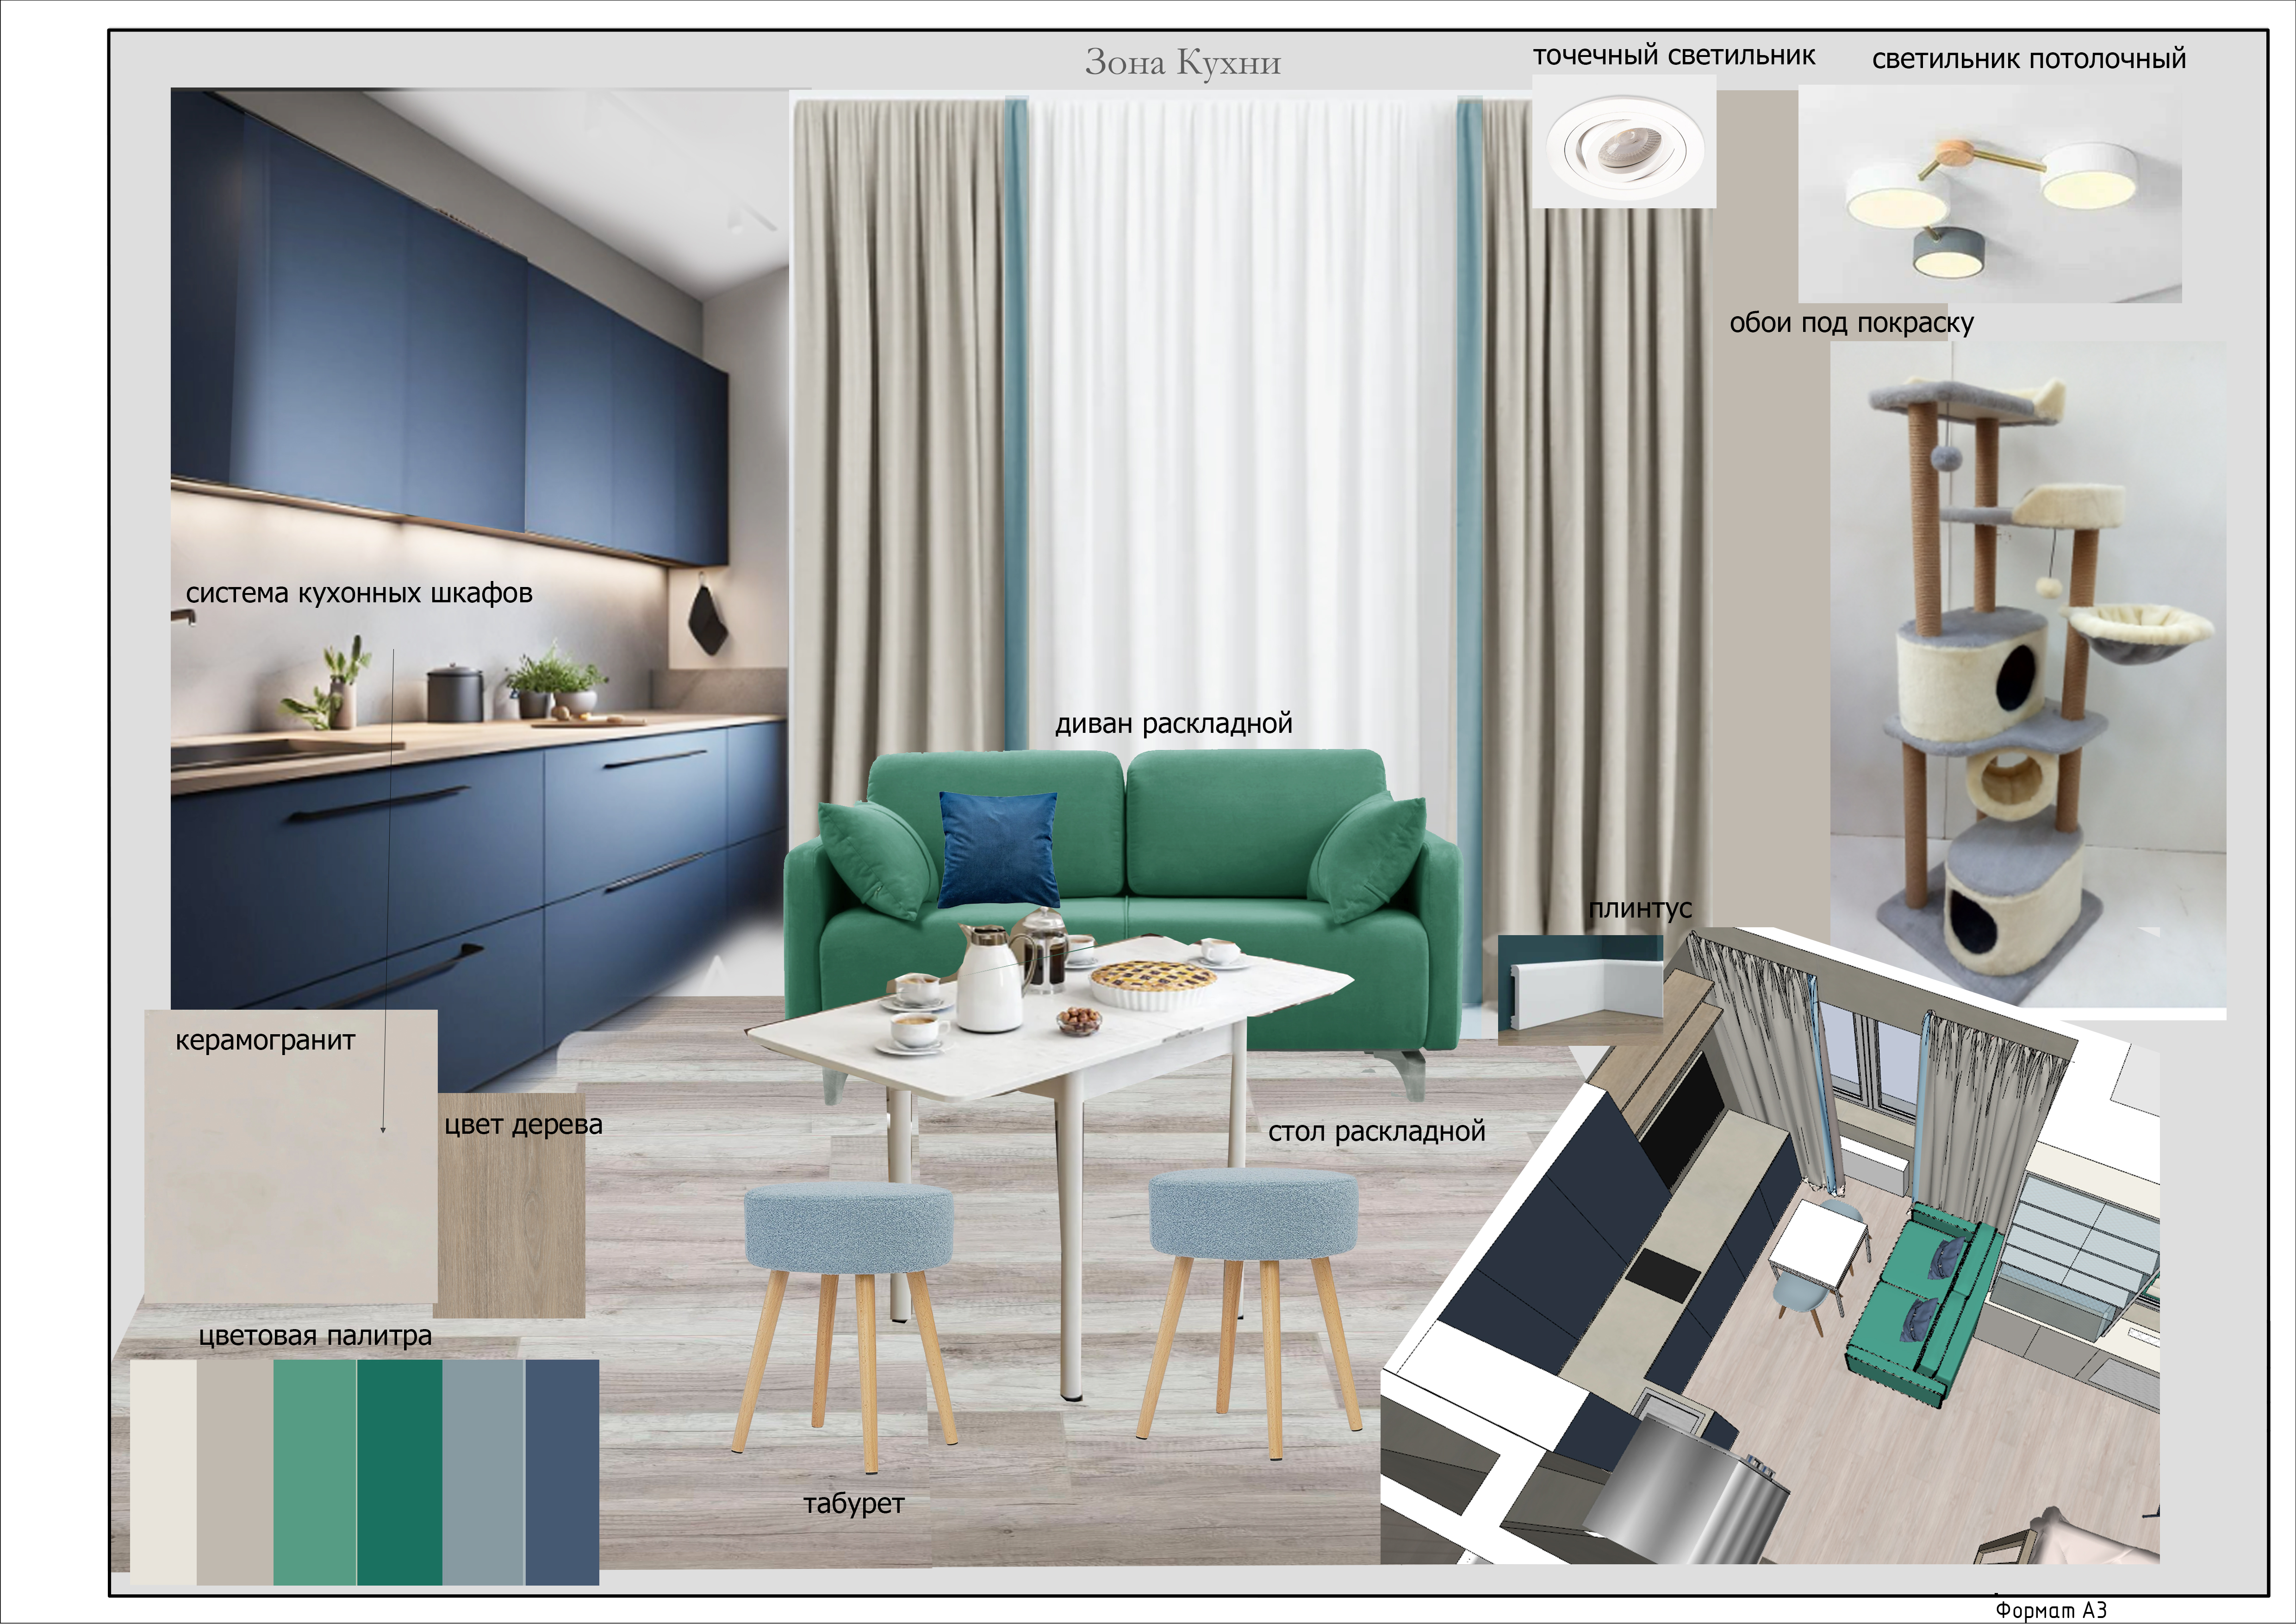Click the porcelain tile sample
This screenshot has width=2296, height=1624.
[291, 1156]
